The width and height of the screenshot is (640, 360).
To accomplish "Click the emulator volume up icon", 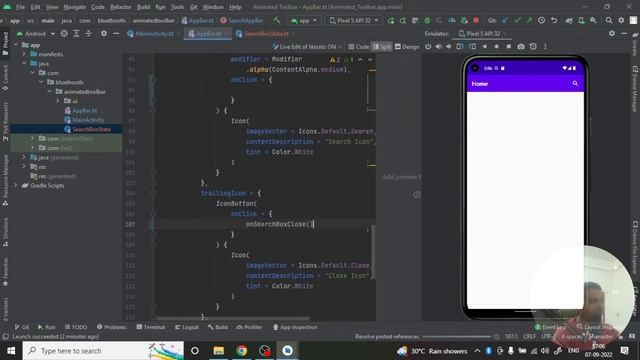I will click(438, 47).
